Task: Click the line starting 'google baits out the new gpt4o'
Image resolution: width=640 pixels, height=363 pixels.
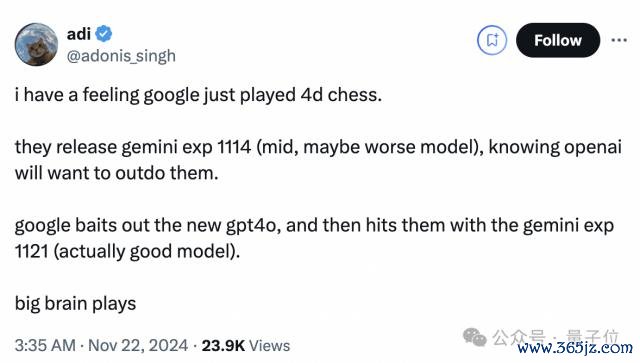Action: (x=314, y=225)
